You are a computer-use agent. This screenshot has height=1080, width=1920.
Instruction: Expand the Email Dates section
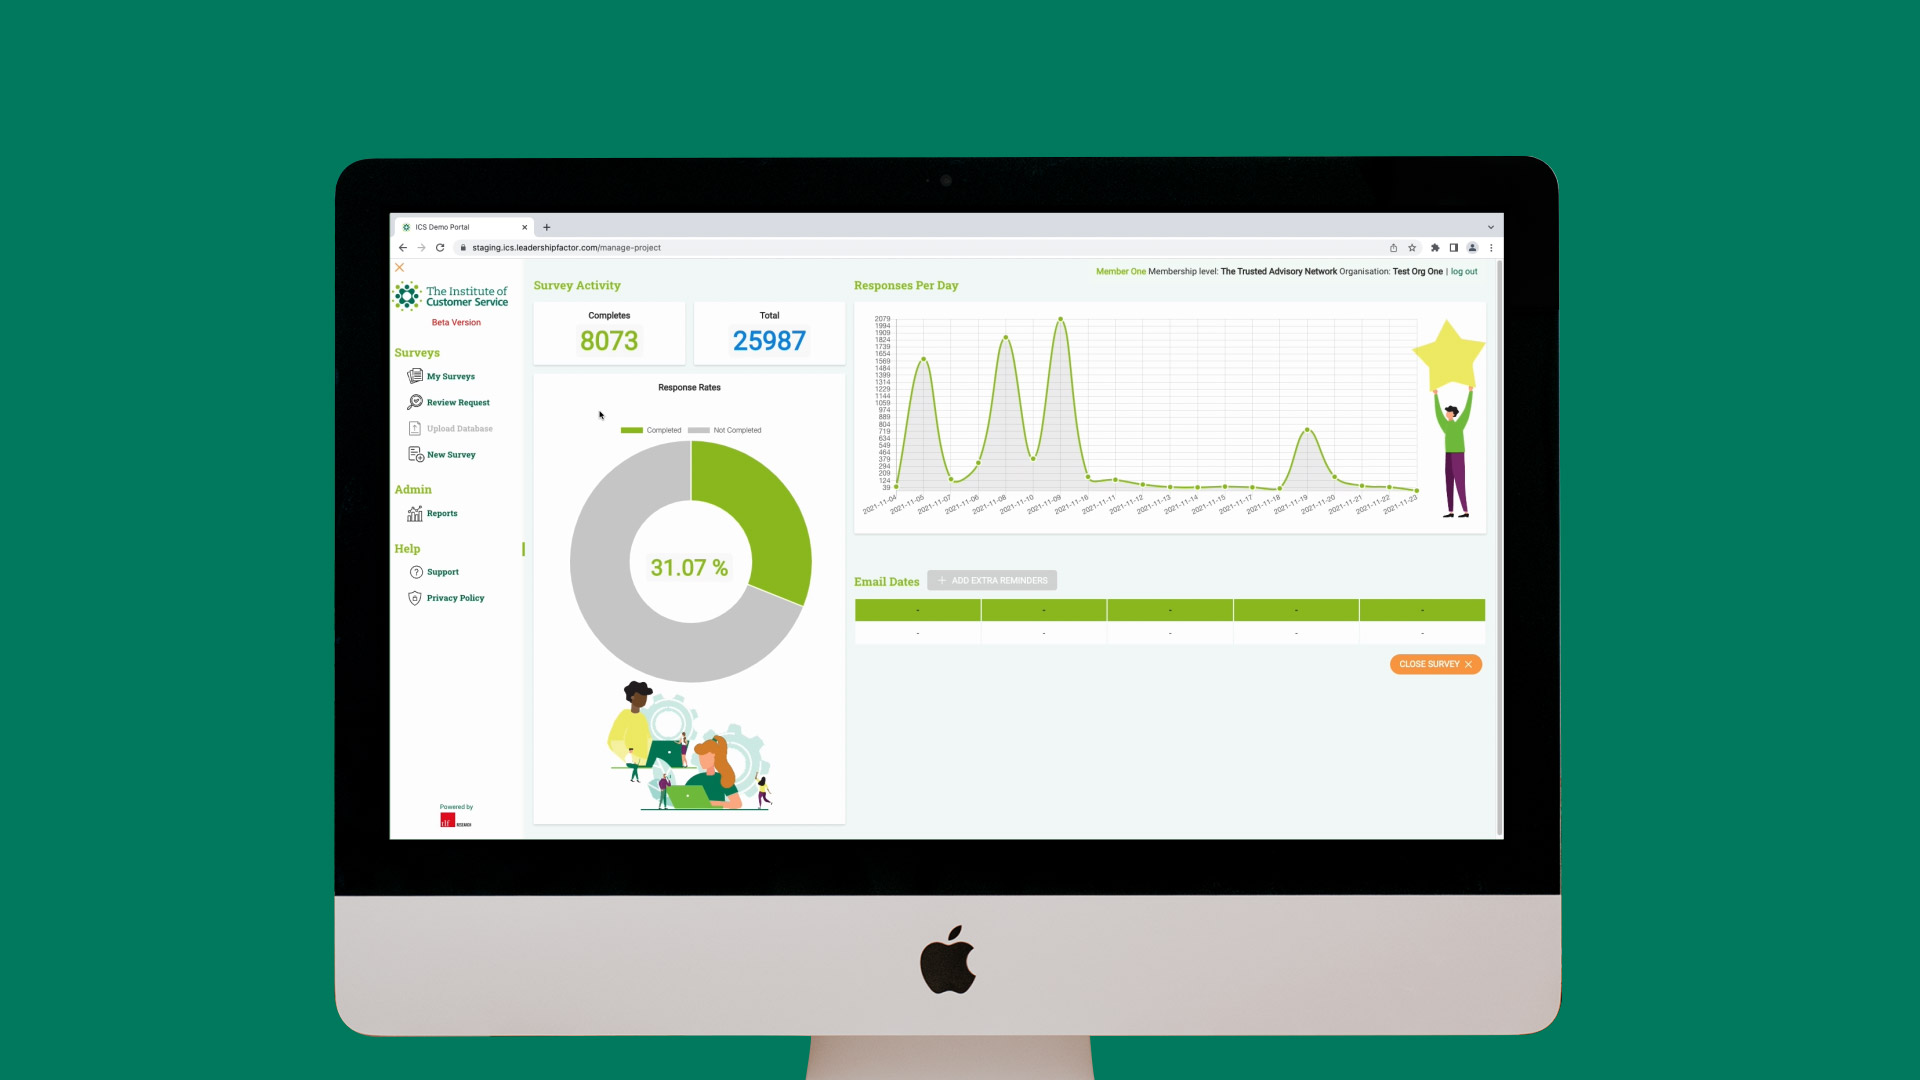[886, 580]
